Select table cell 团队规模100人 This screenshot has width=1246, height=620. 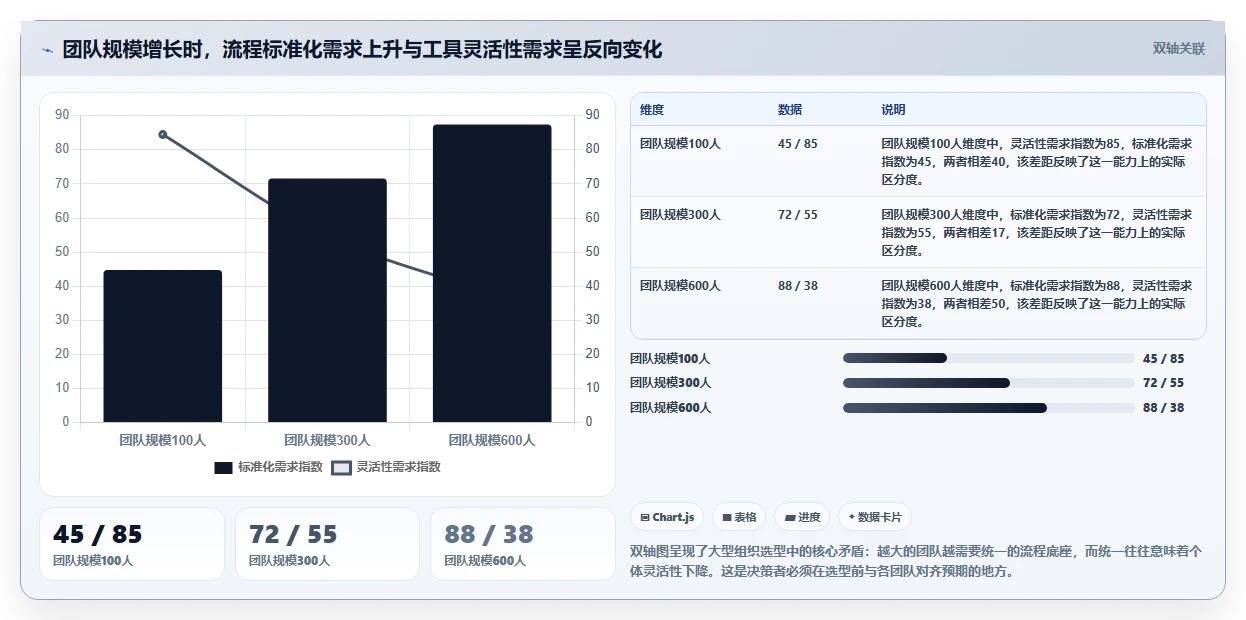point(680,144)
